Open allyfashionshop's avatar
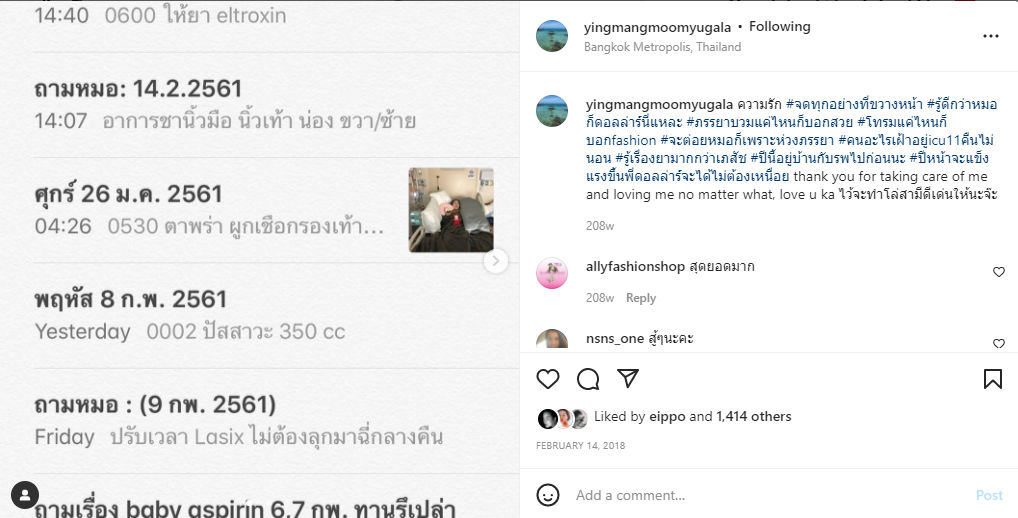 [x=552, y=273]
